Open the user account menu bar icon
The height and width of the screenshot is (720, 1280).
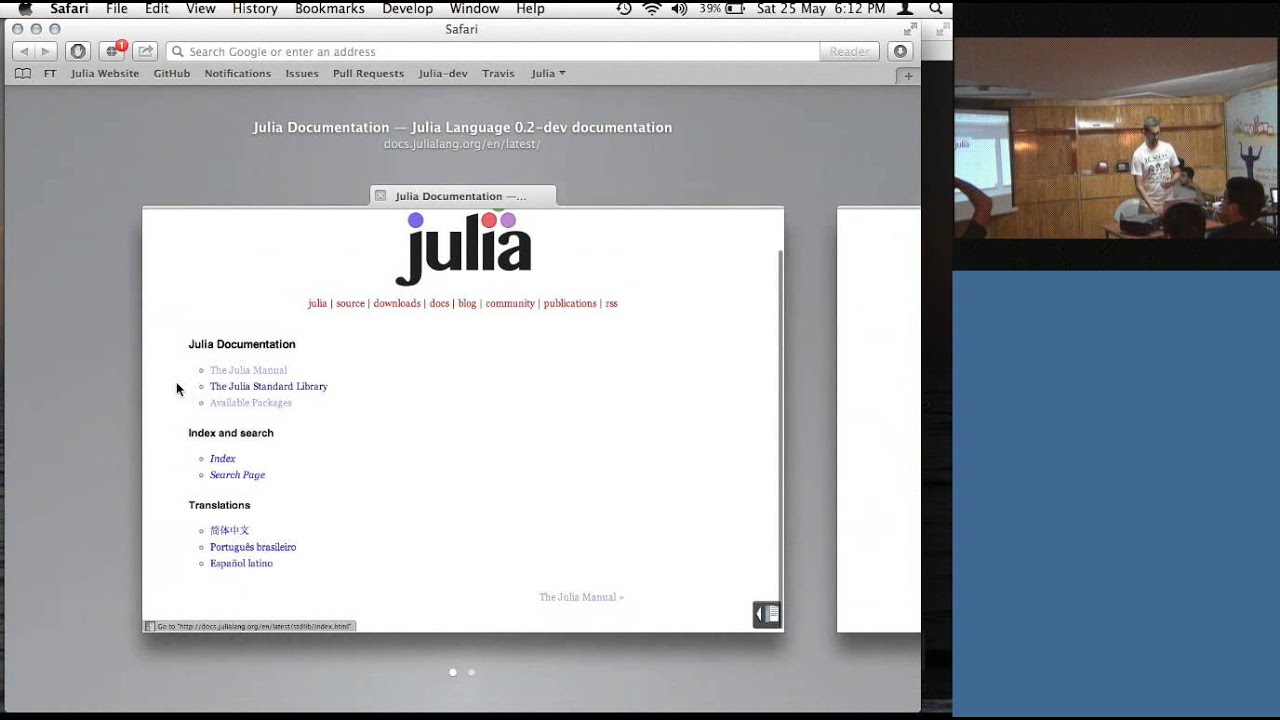[x=905, y=8]
